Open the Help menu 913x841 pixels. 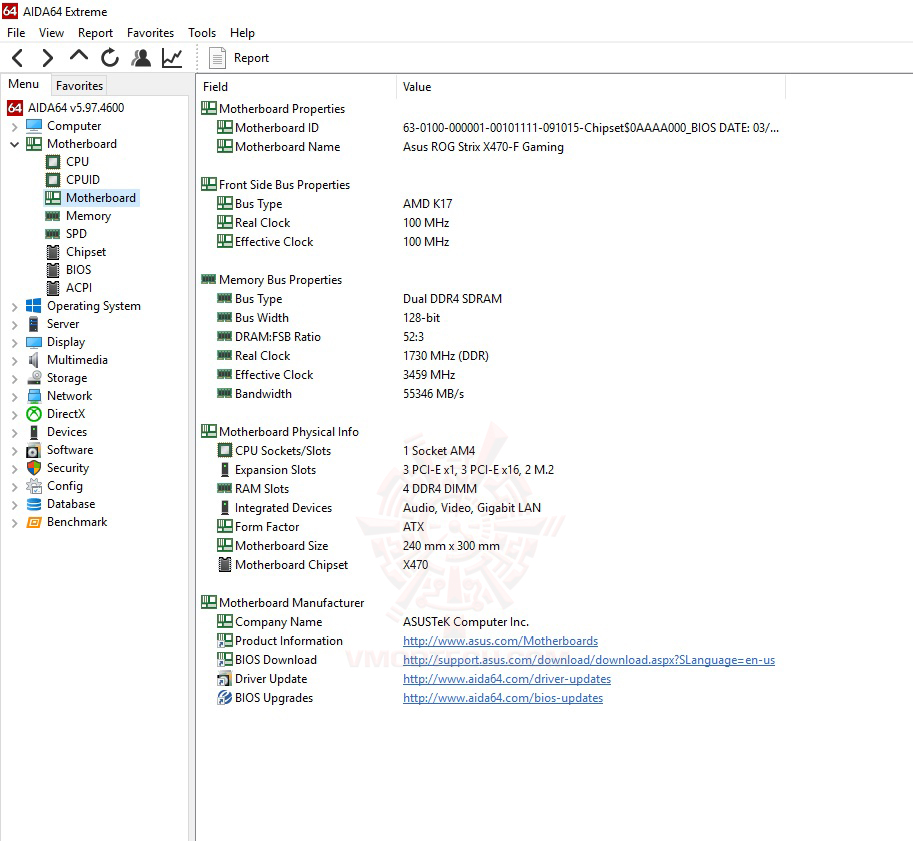242,33
